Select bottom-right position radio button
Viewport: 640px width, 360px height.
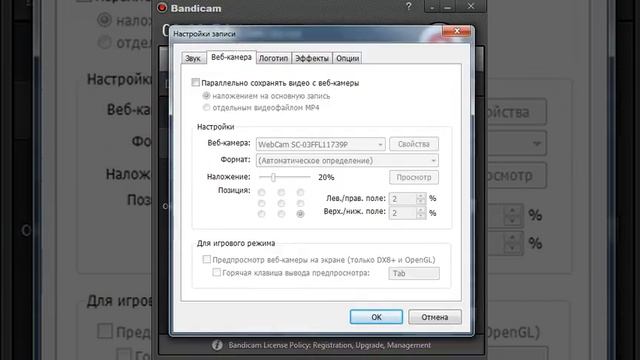[x=300, y=214]
